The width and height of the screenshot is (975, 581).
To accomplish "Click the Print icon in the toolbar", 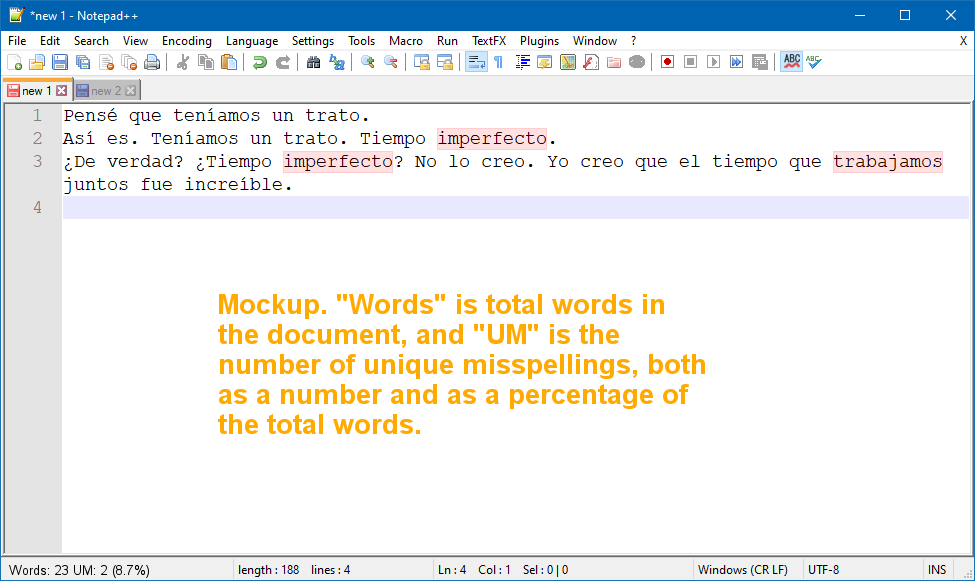I will [x=152, y=62].
